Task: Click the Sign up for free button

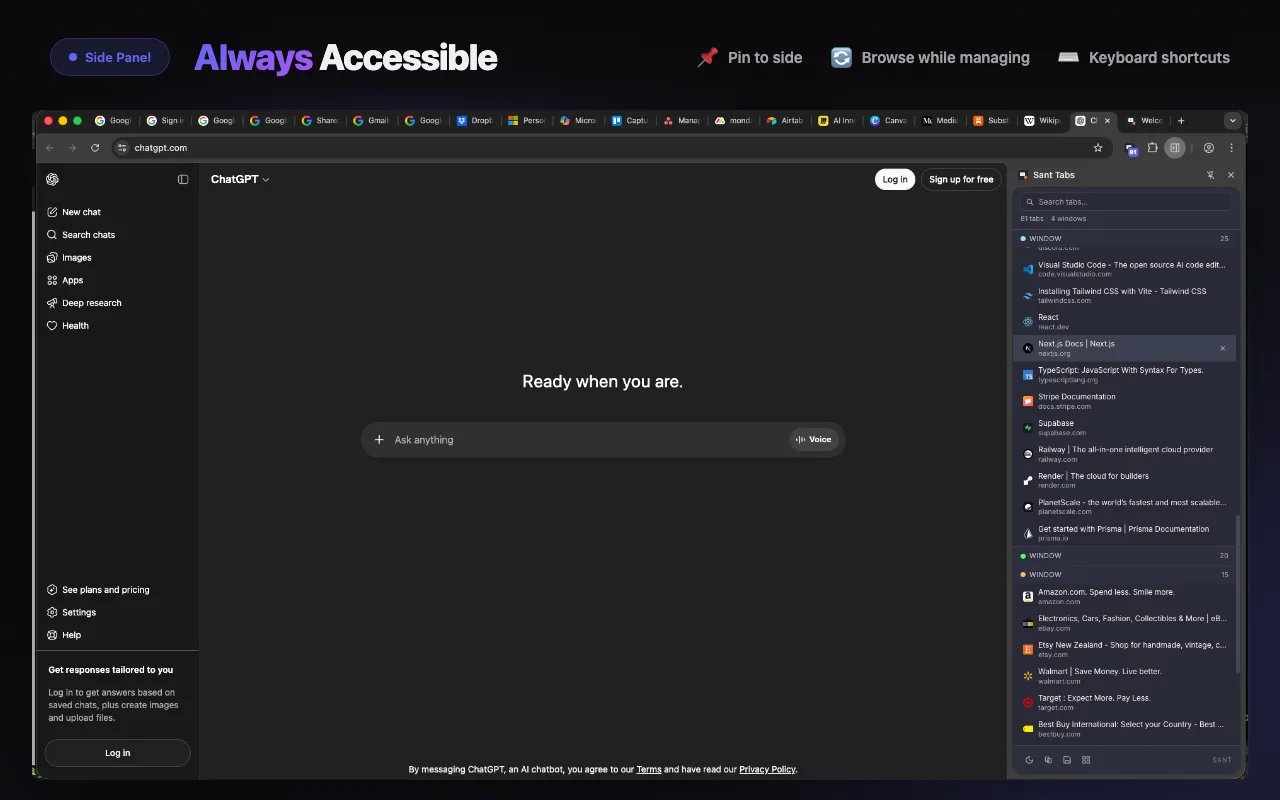Action: pyautogui.click(x=961, y=180)
